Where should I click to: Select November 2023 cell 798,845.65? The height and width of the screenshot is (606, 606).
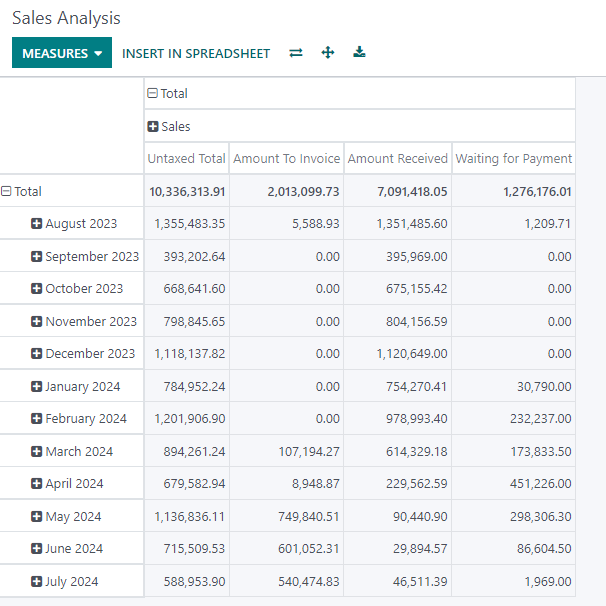pyautogui.click(x=187, y=321)
